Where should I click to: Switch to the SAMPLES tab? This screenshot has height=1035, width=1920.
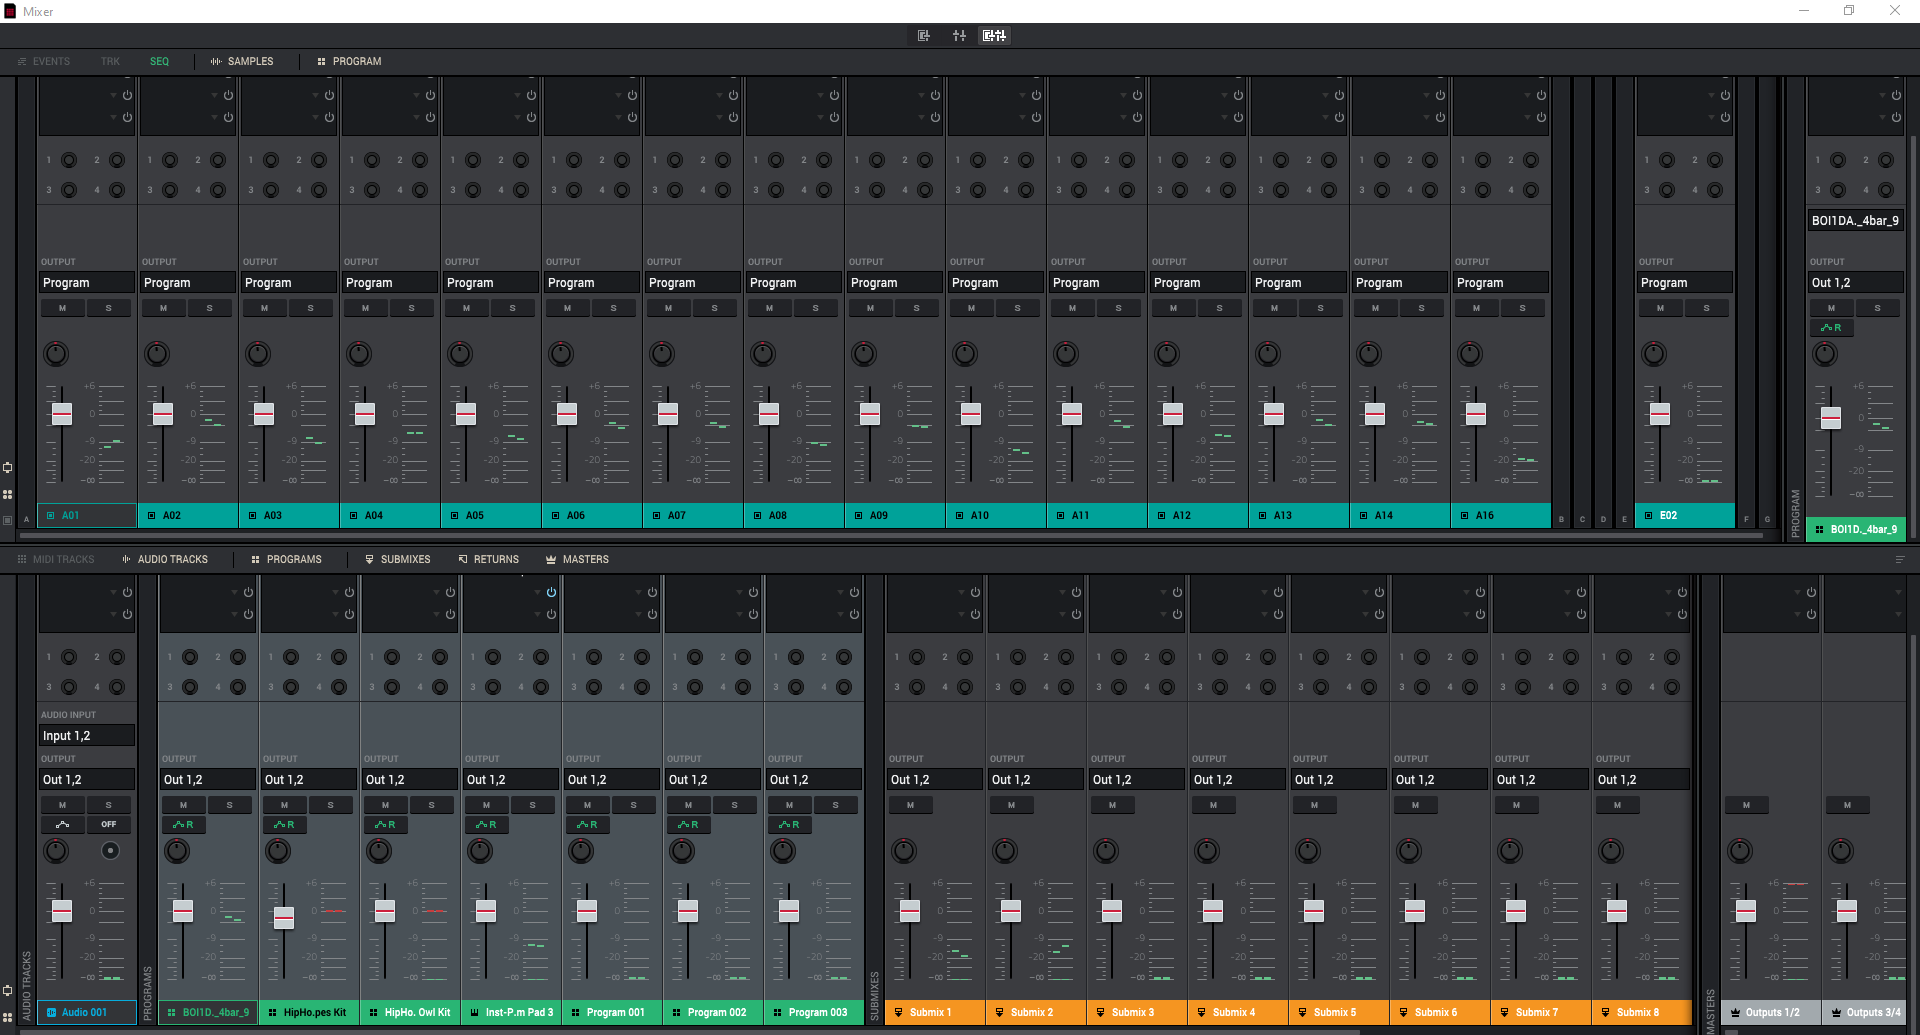coord(242,61)
